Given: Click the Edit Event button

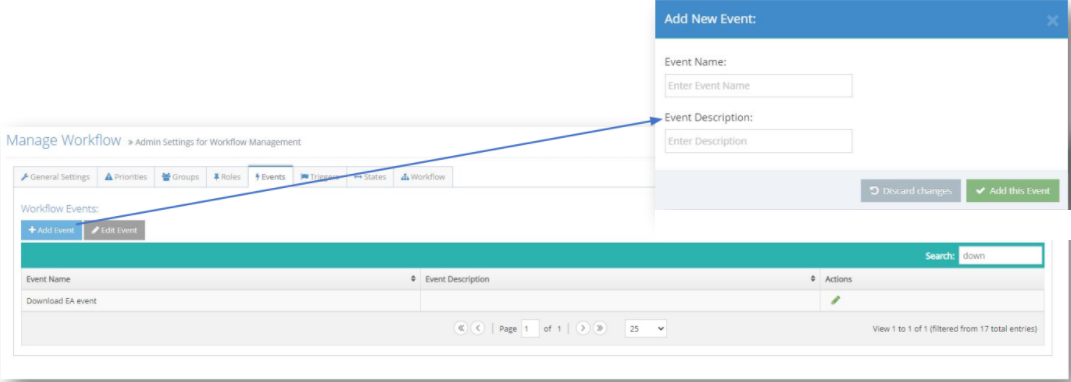Looking at the screenshot, I should point(114,230).
